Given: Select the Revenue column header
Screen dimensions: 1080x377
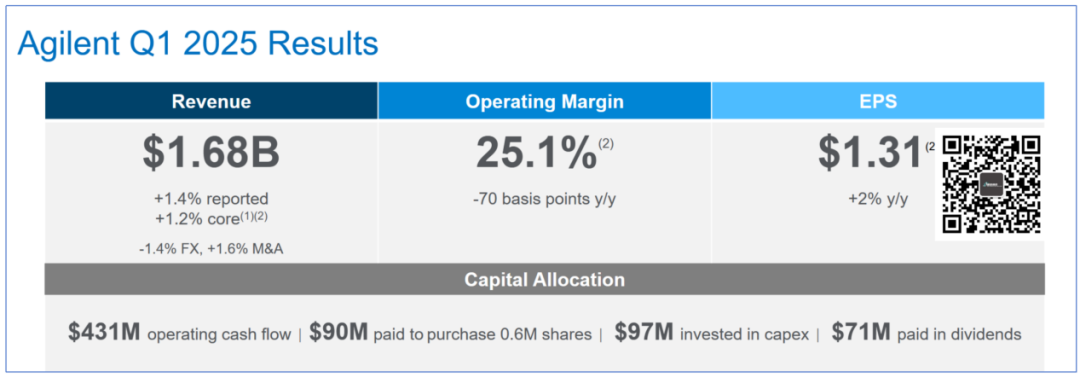Looking at the screenshot, I should pos(211,101).
